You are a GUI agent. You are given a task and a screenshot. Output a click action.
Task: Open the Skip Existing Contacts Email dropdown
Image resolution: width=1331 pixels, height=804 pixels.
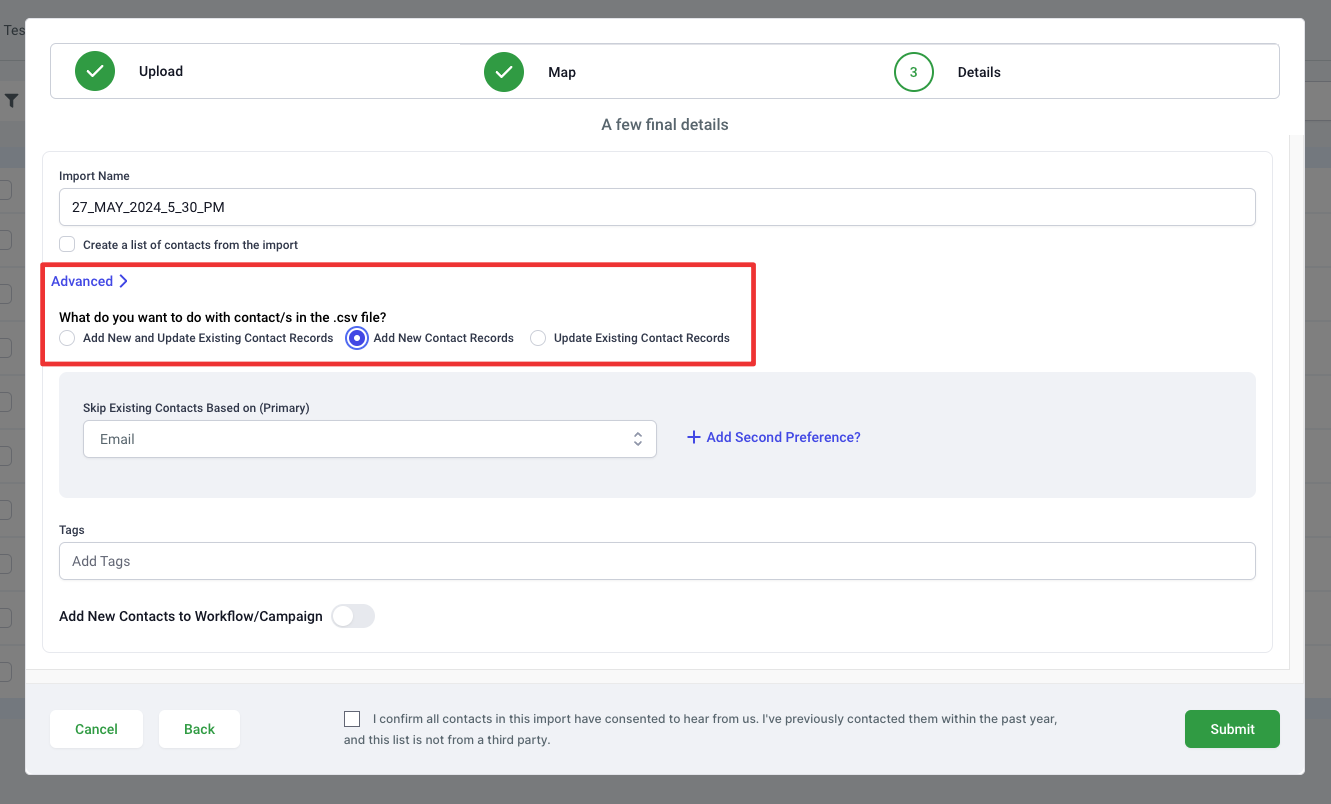point(369,439)
